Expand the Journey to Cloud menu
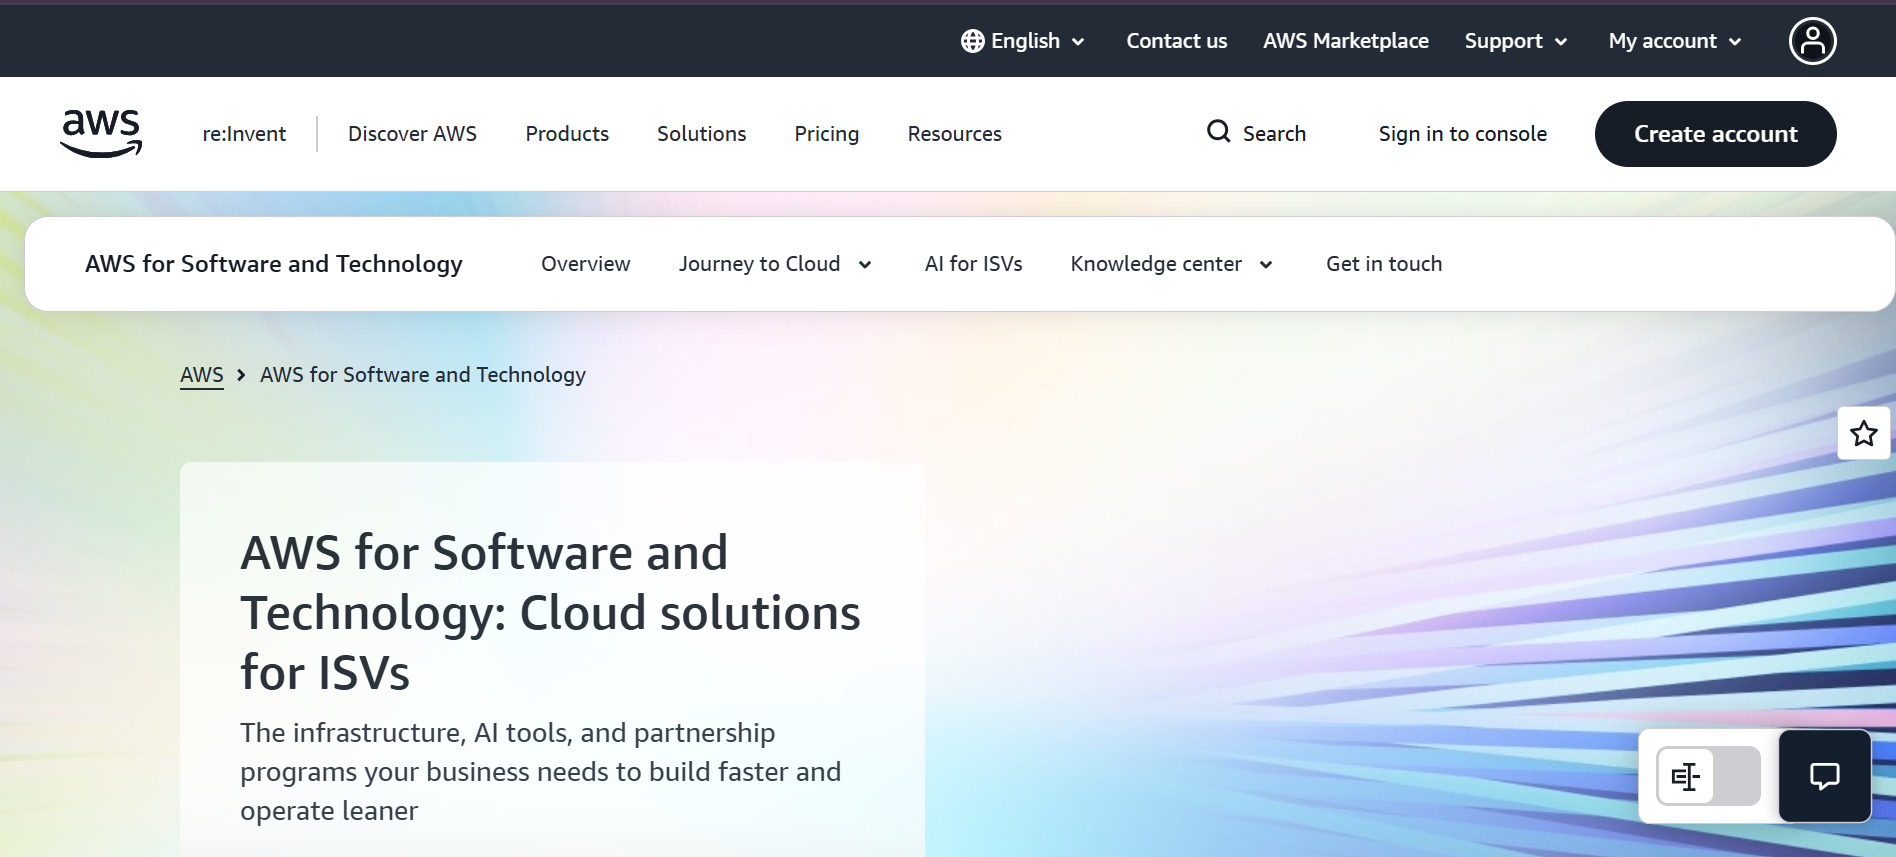The height and width of the screenshot is (857, 1896). [775, 264]
